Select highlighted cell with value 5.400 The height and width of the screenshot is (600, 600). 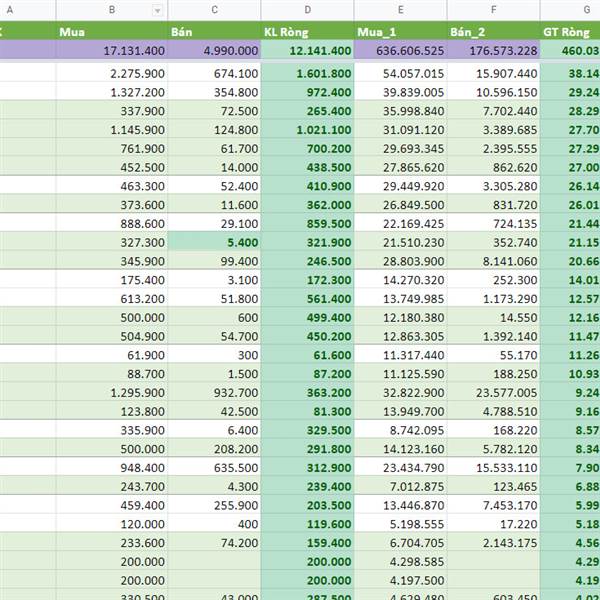214,242
